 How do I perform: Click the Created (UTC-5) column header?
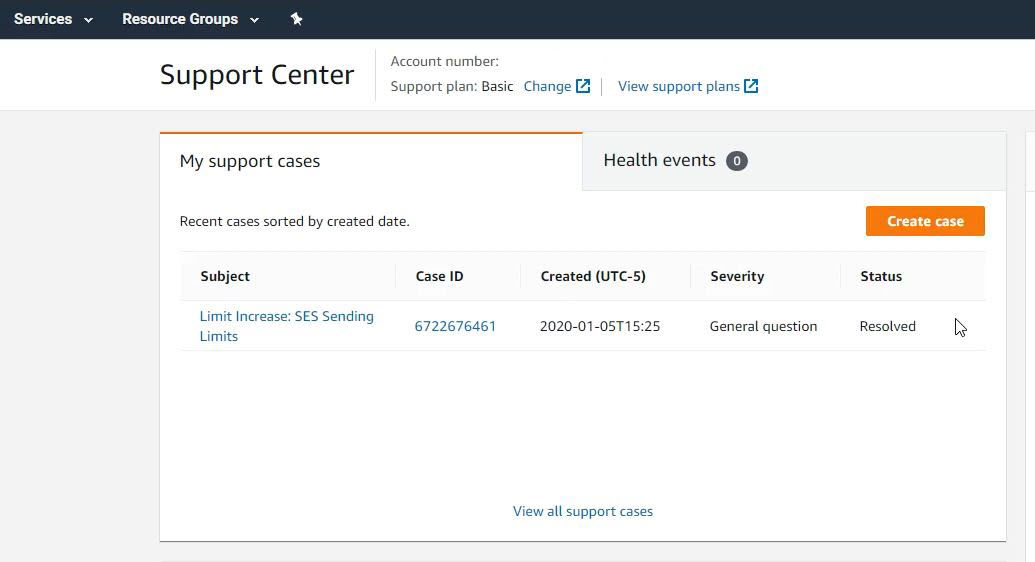point(593,276)
